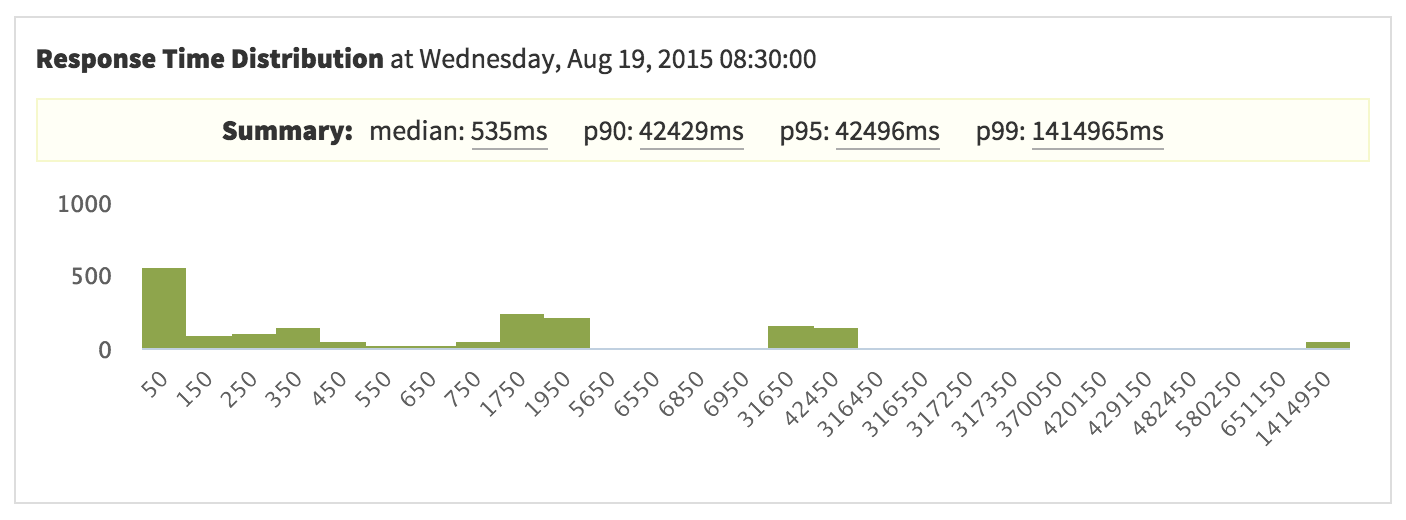Click the p95 42496ms value

pyautogui.click(x=887, y=132)
